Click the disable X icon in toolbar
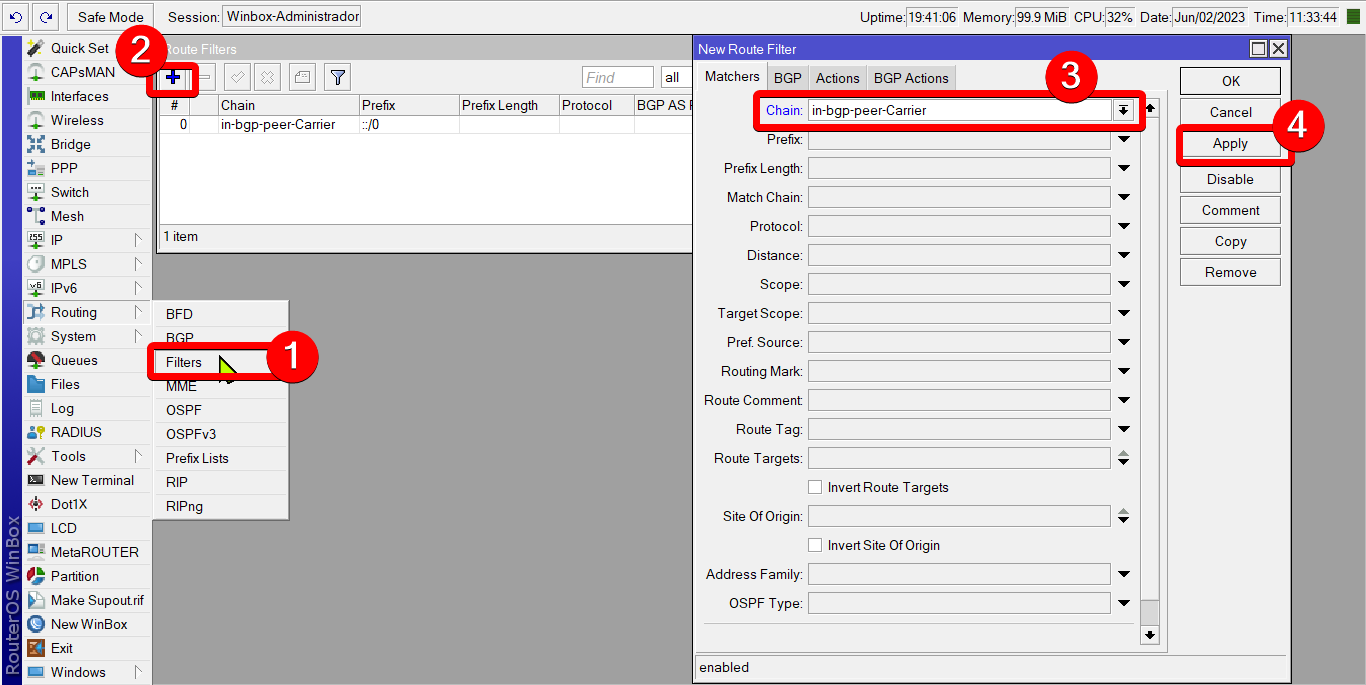 pyautogui.click(x=267, y=77)
